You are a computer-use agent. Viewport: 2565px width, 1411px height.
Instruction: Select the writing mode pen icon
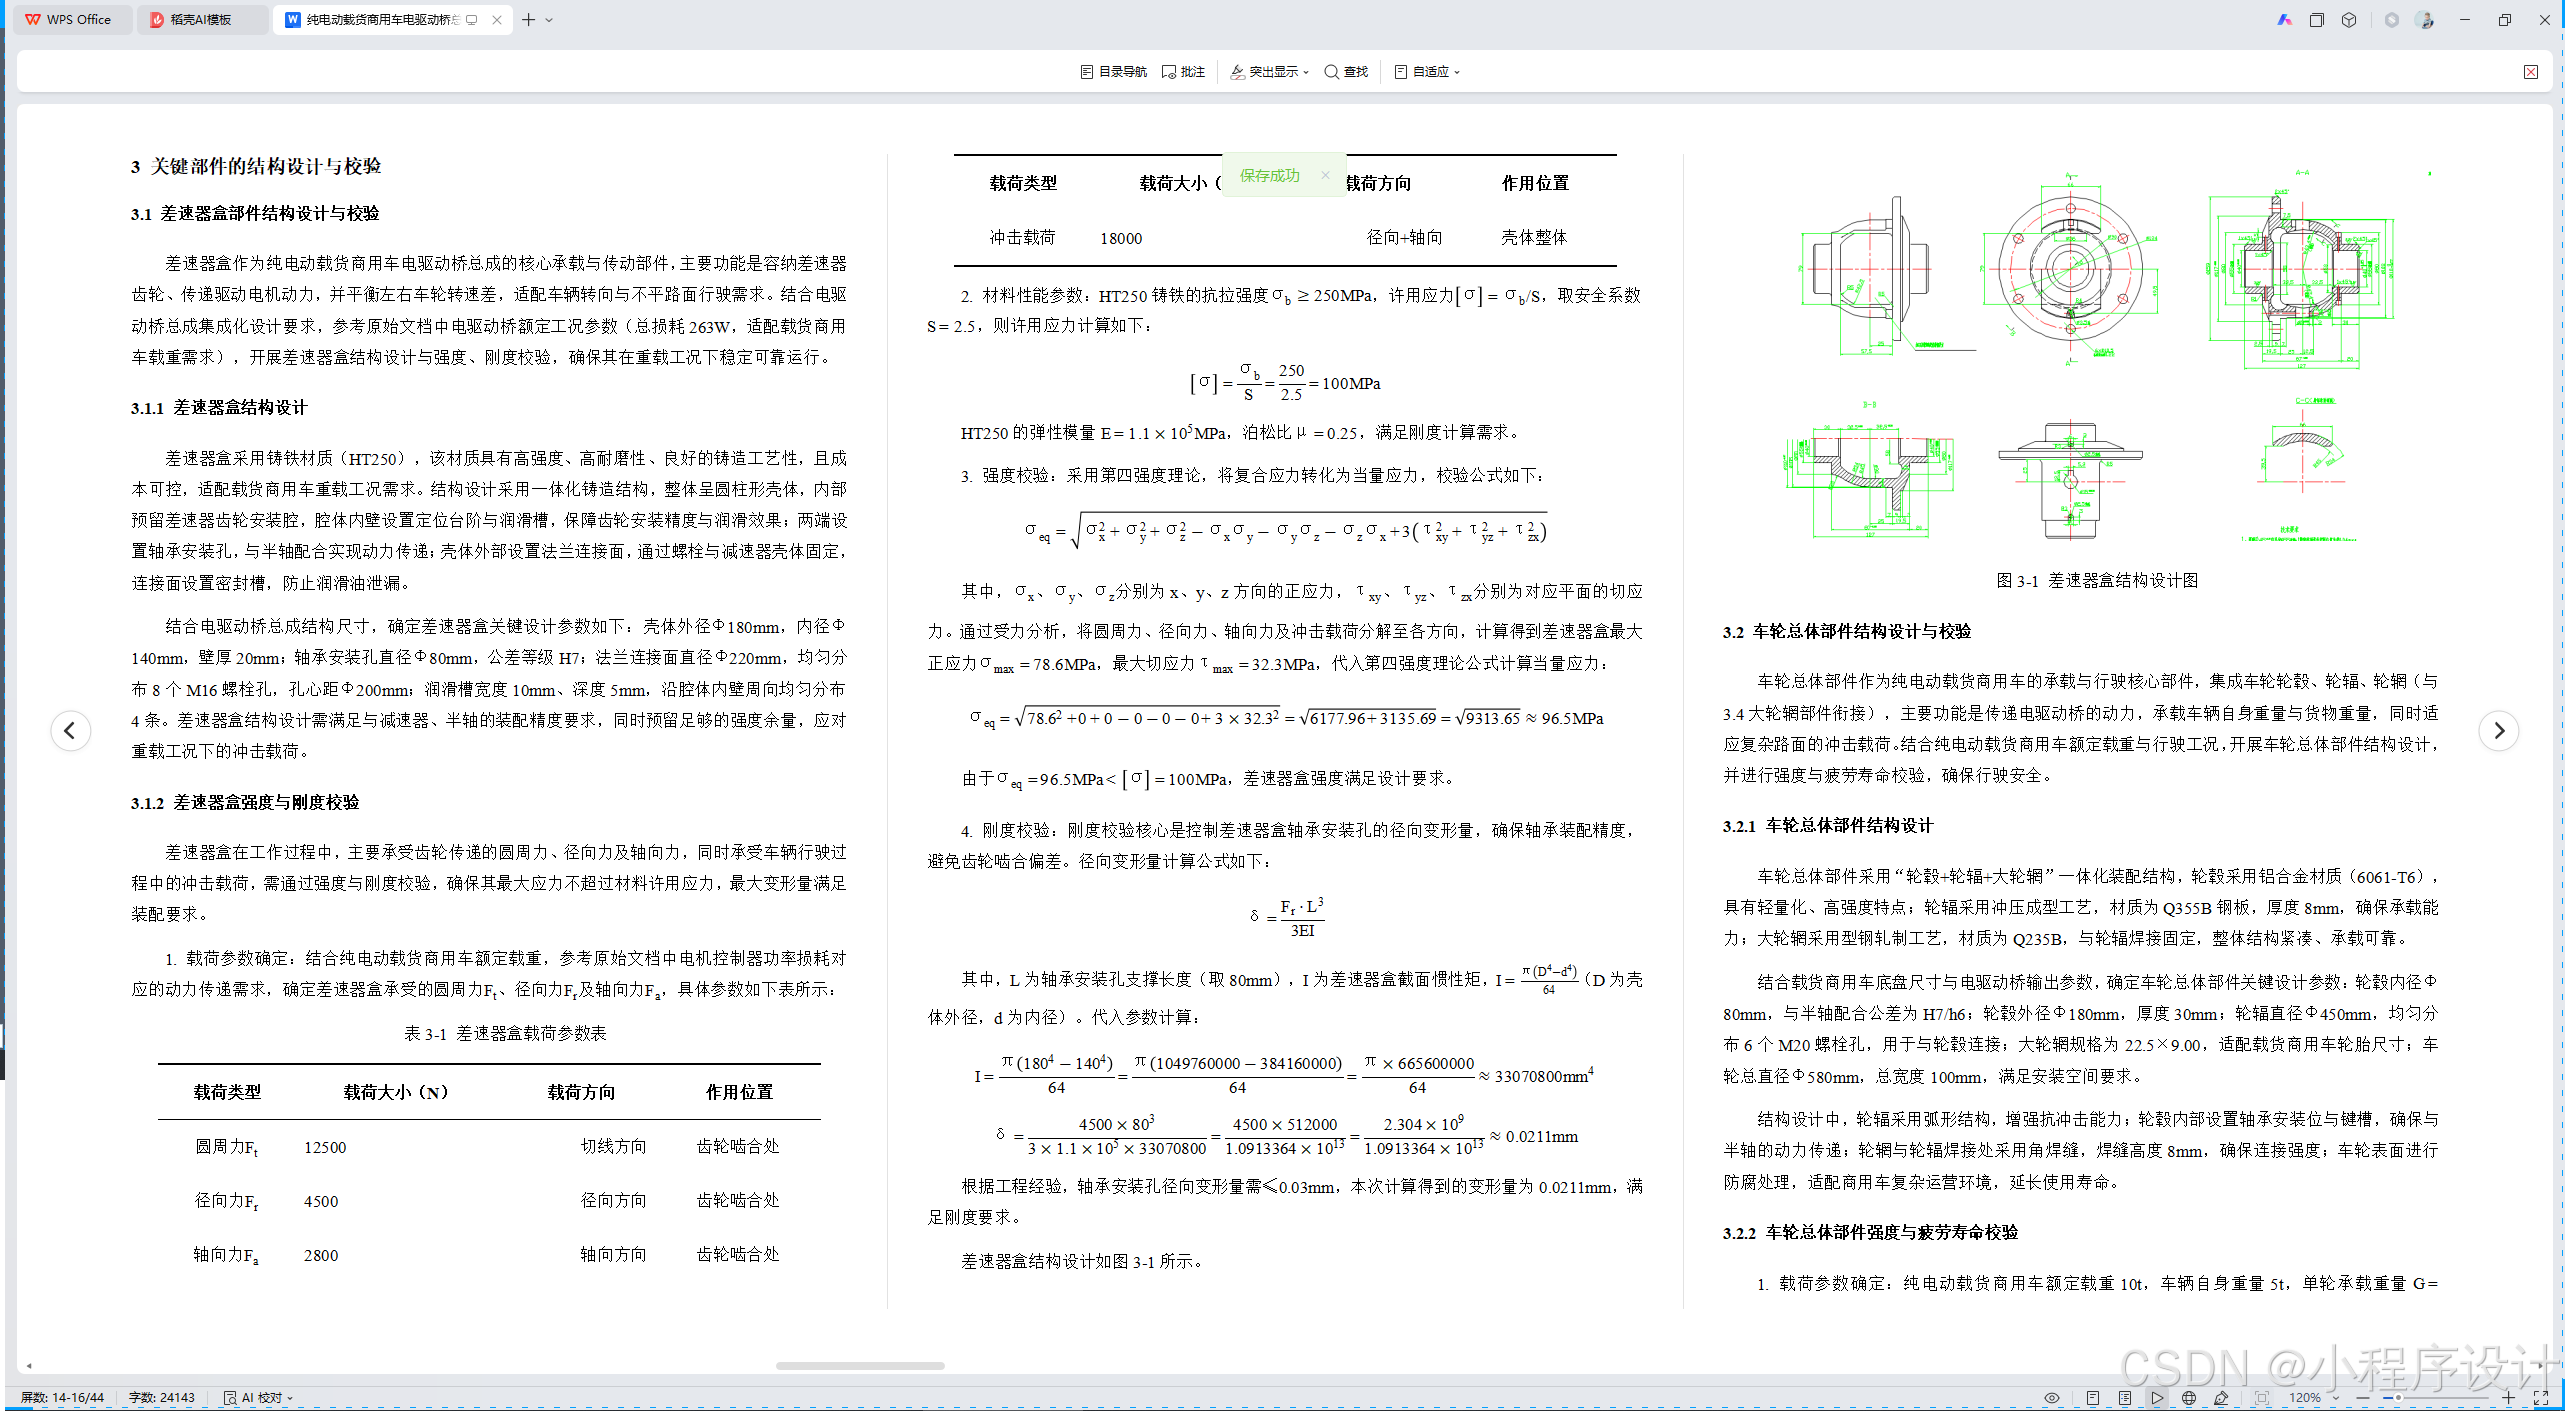pyautogui.click(x=2221, y=1398)
